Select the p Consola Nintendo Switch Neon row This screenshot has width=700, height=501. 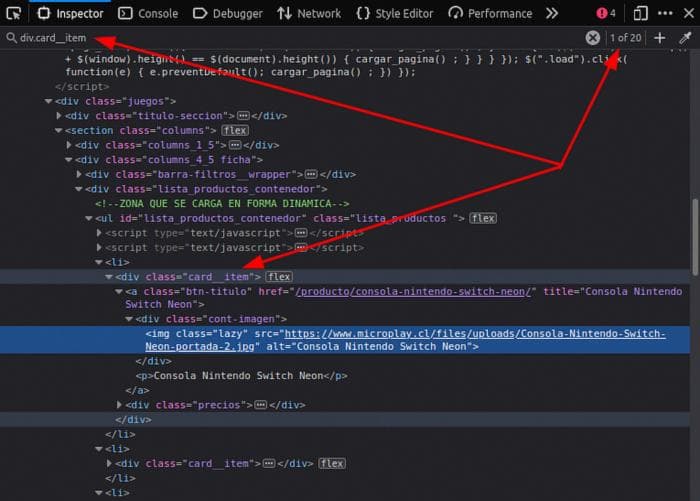coord(242,376)
